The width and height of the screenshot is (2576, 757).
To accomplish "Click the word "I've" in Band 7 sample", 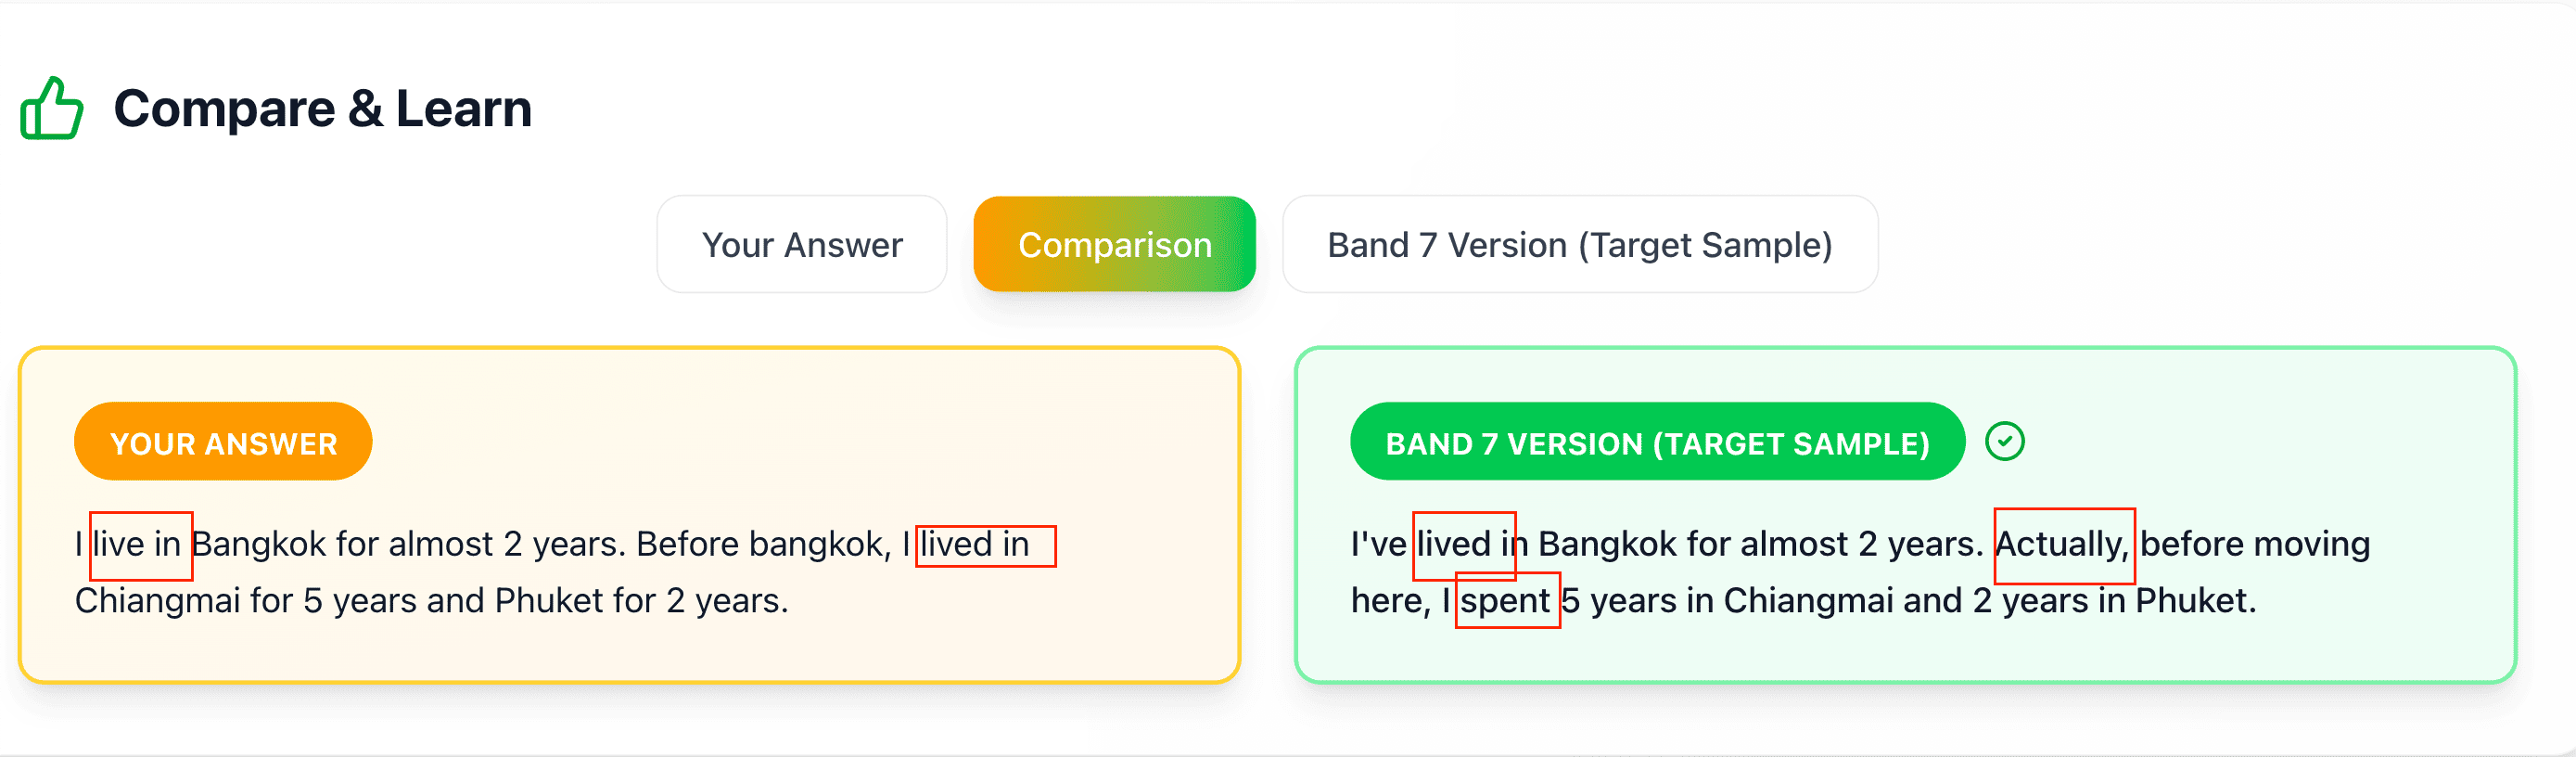I will click(1378, 545).
